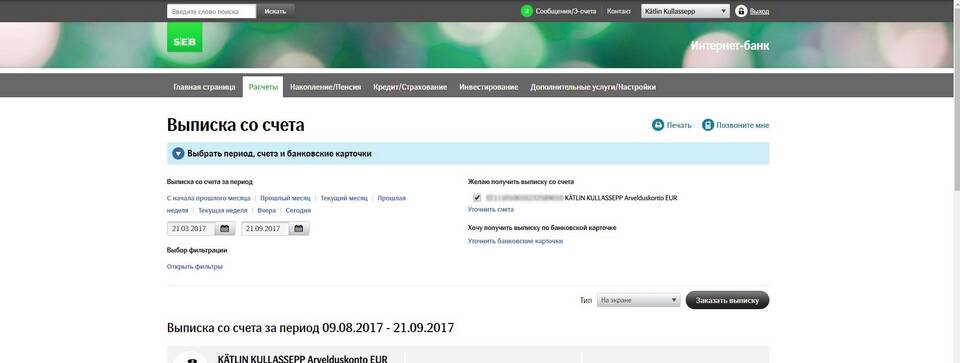Select the Прошлый месяц period link
Image resolution: width=960 pixels, height=363 pixels.
coord(285,198)
